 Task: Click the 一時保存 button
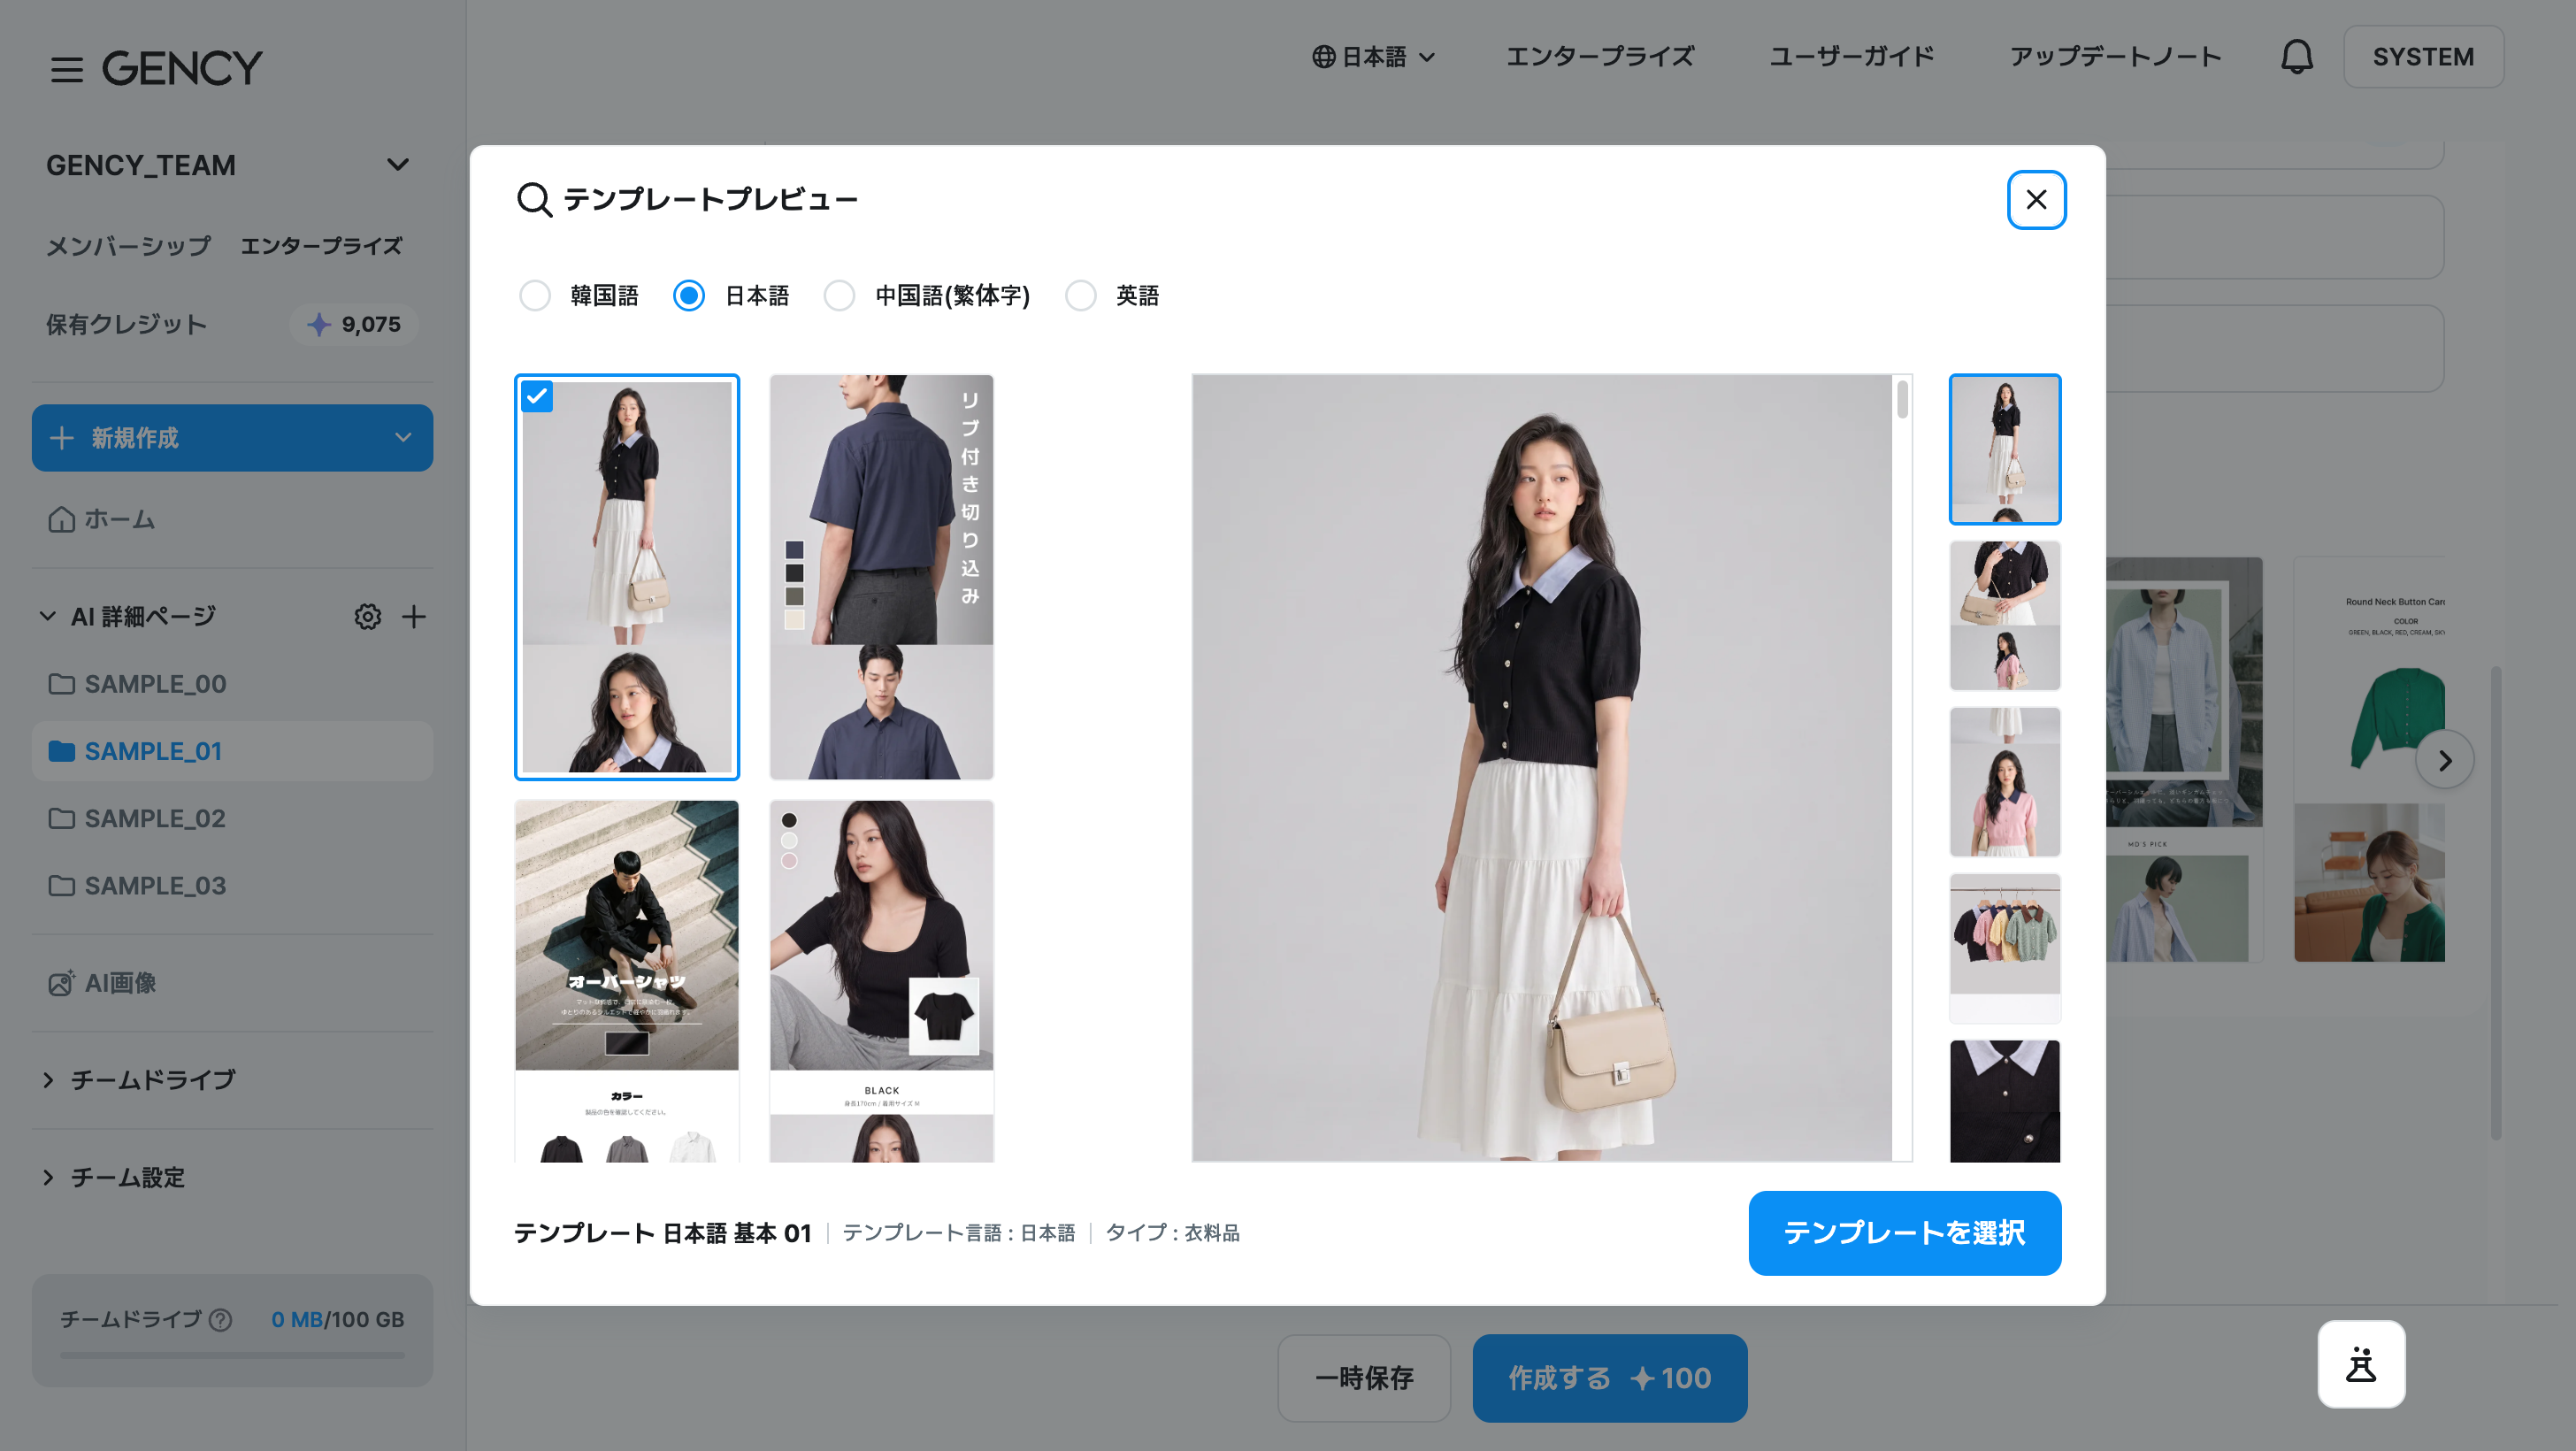1364,1377
